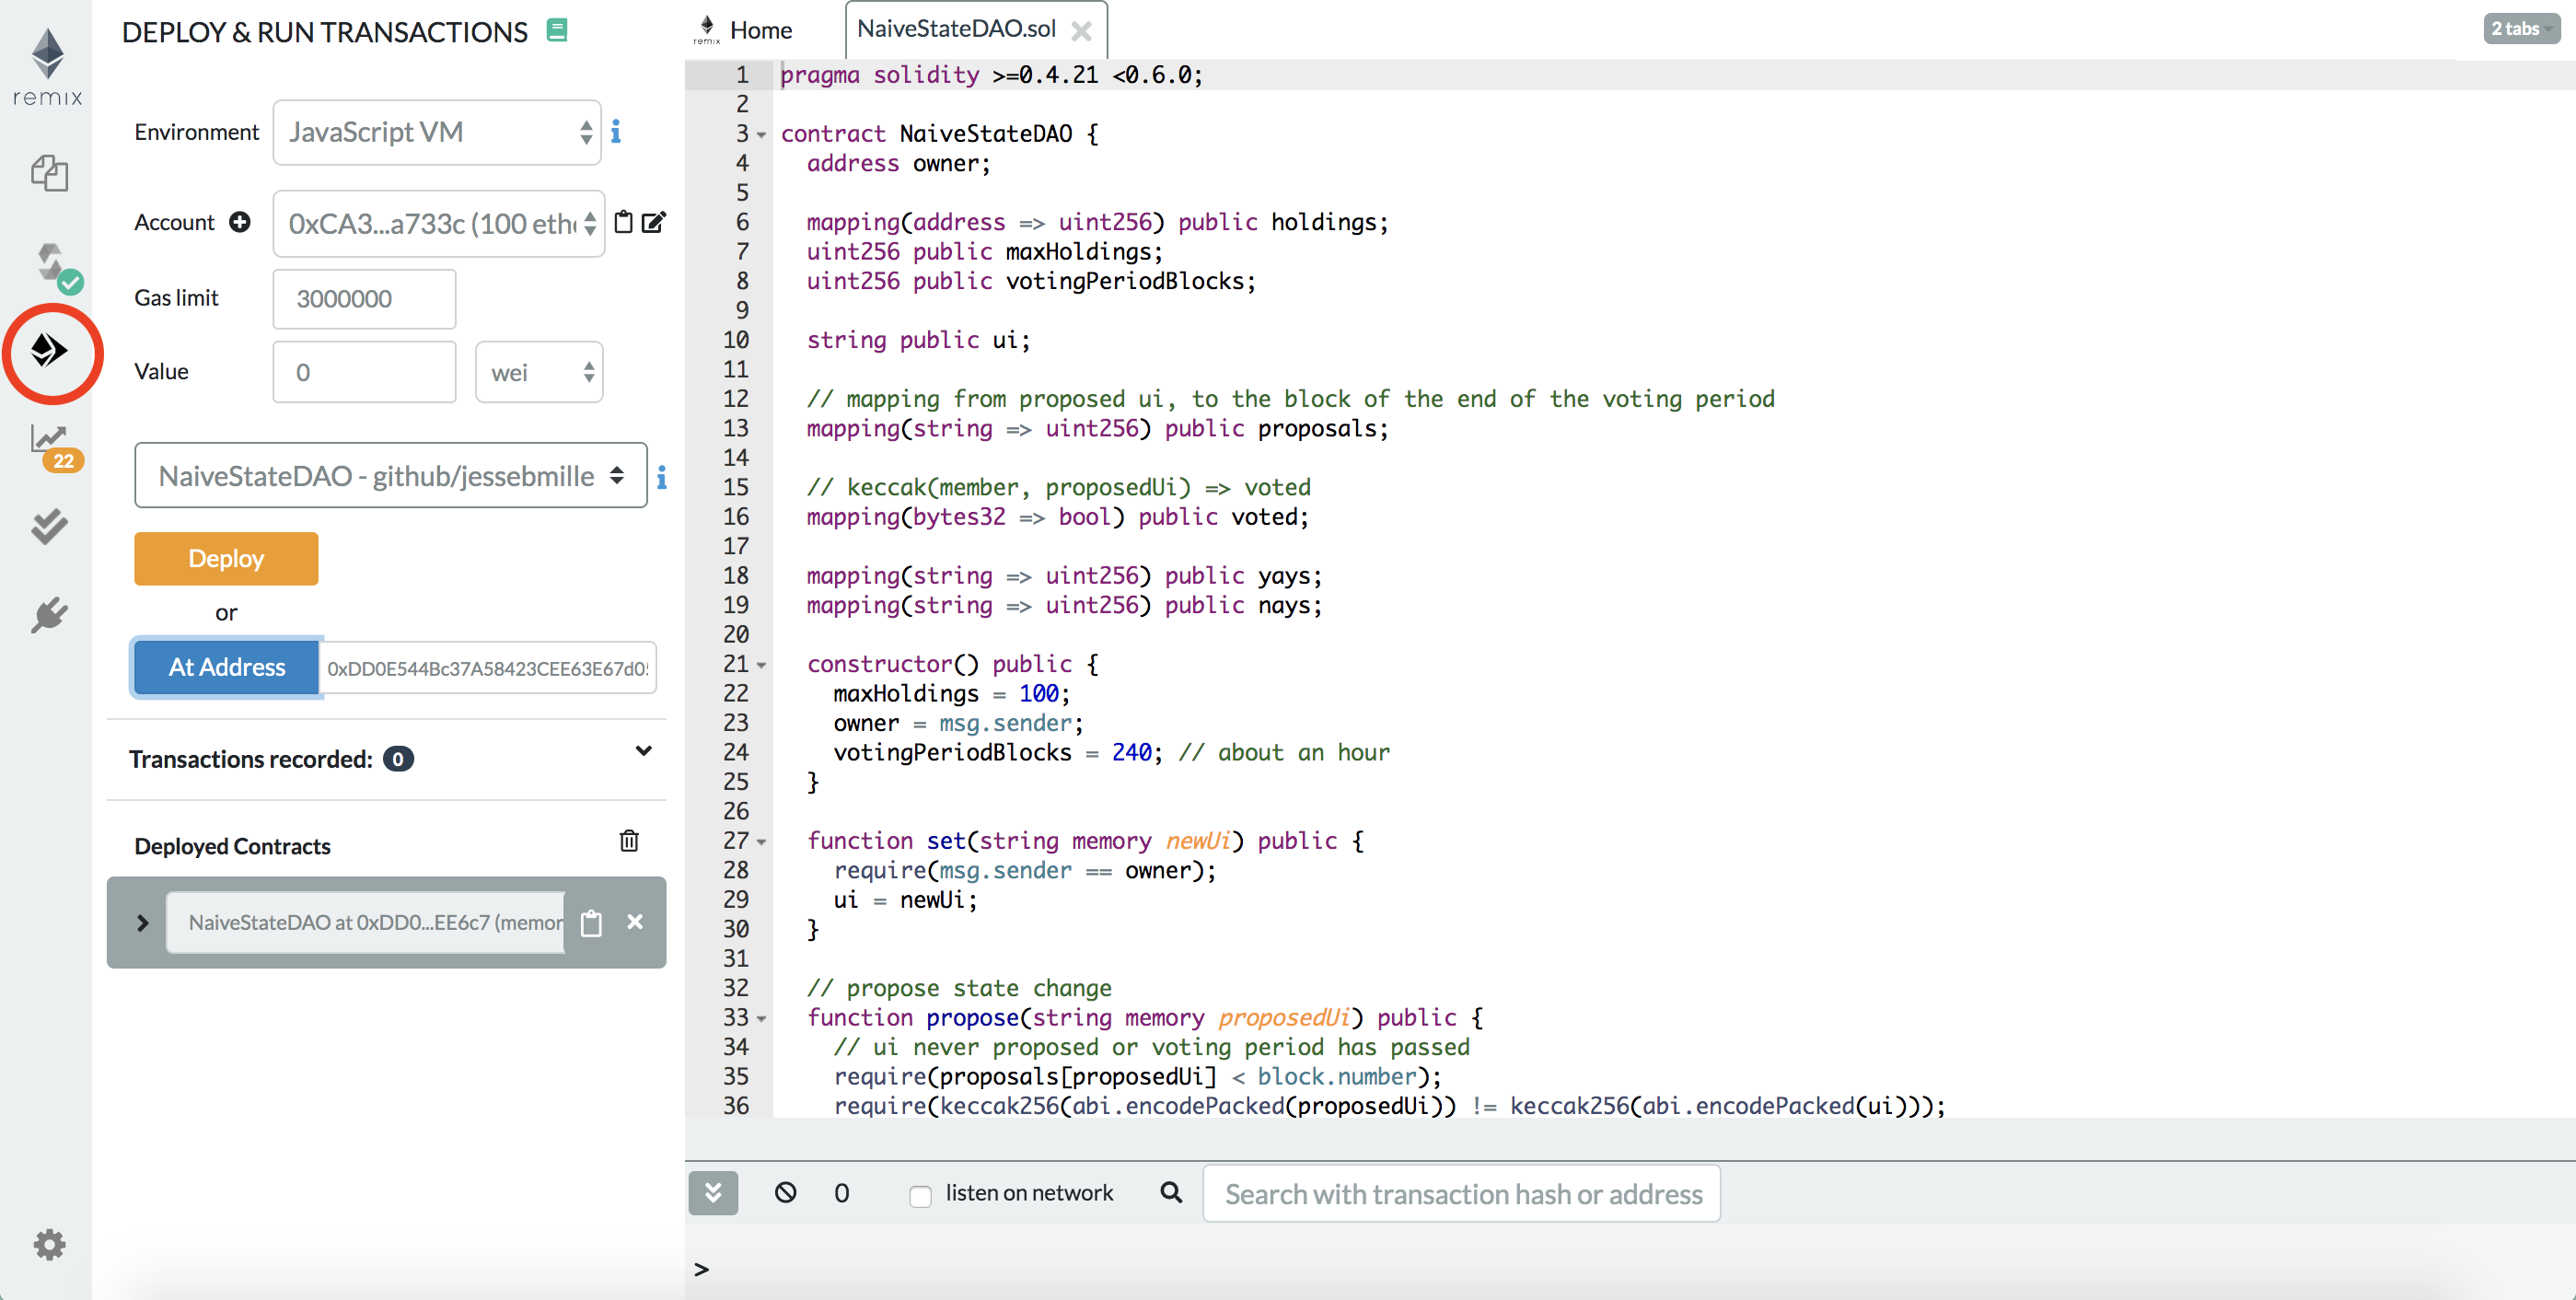Viewport: 2576px width, 1300px height.
Task: Open Settings gear icon in sidebar
Action: tap(48, 1244)
